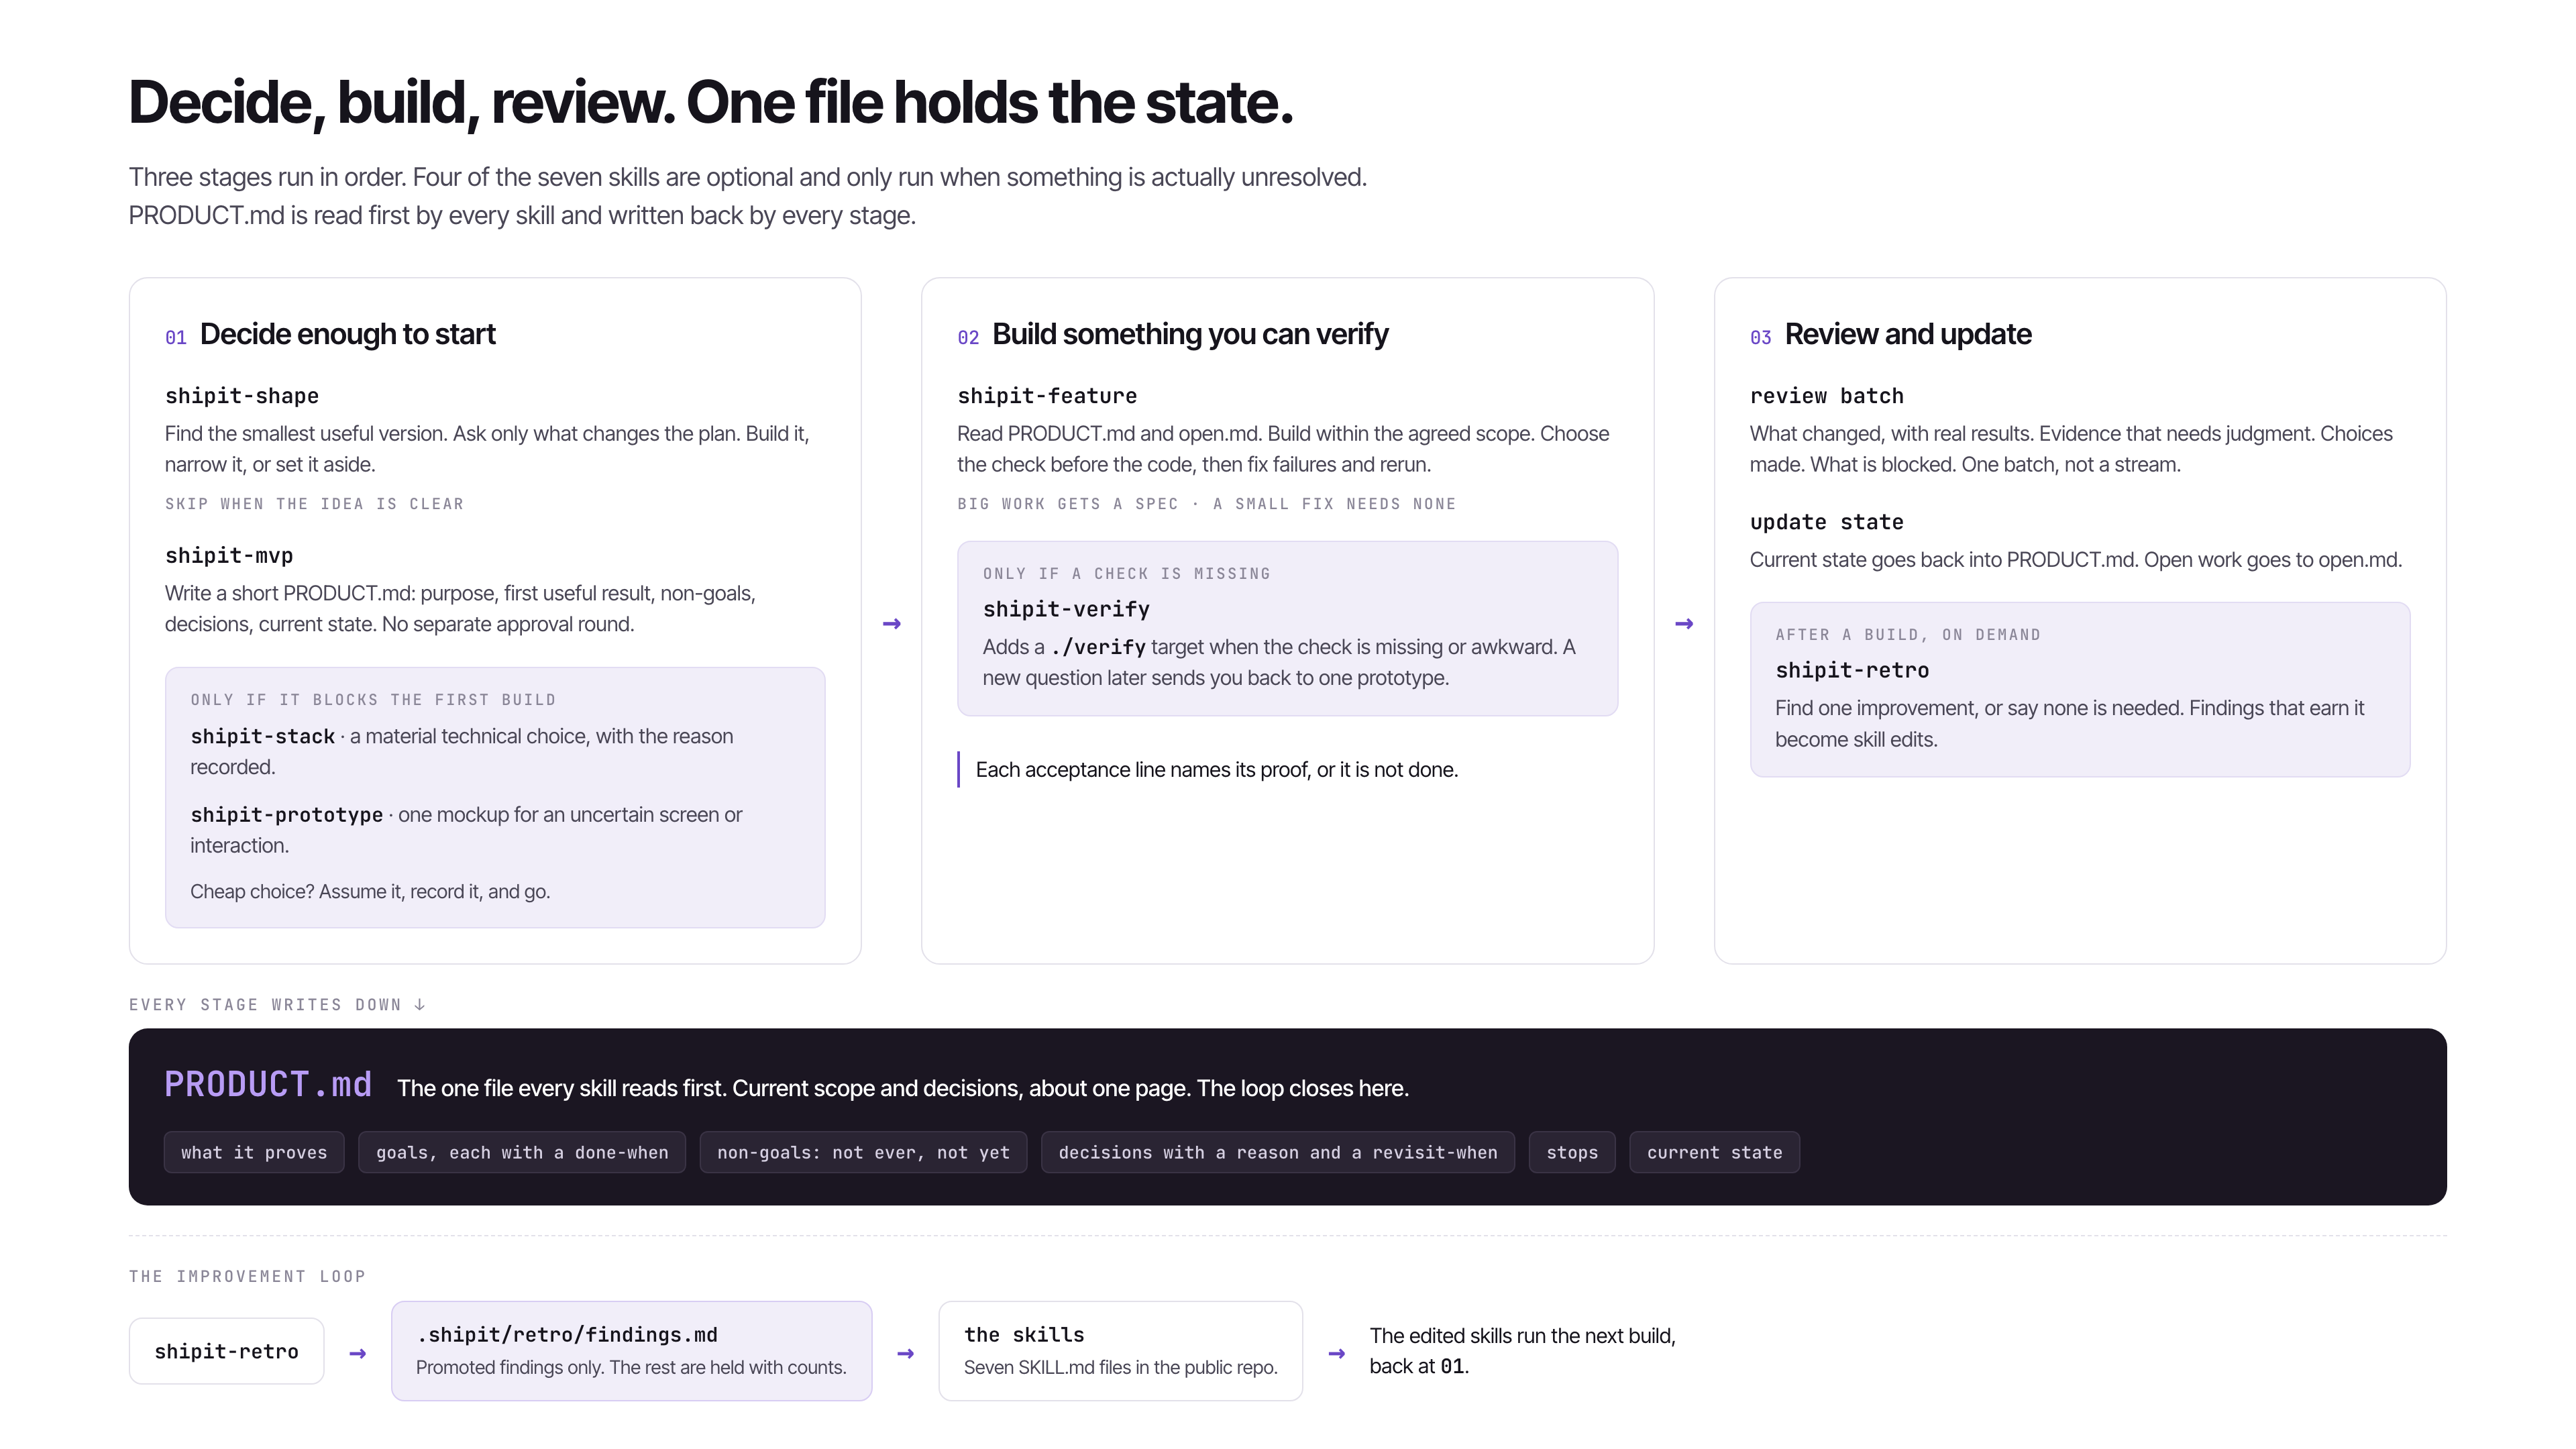Click 'Cheap choice? Assume it, record it' line
The height and width of the screenshot is (1449, 2576).
pyautogui.click(x=370, y=891)
